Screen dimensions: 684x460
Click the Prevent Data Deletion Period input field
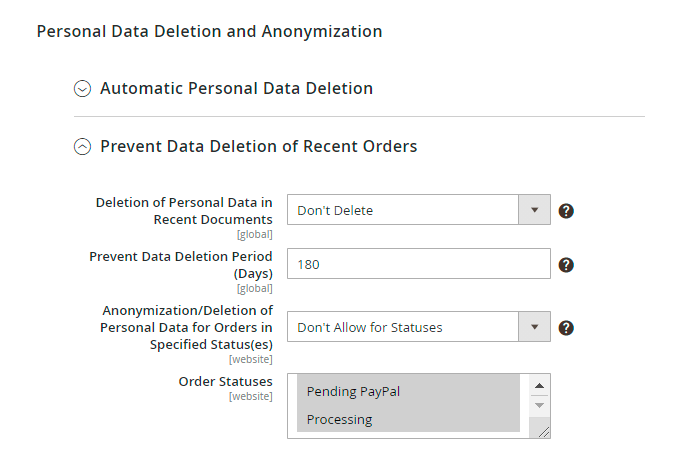point(419,265)
